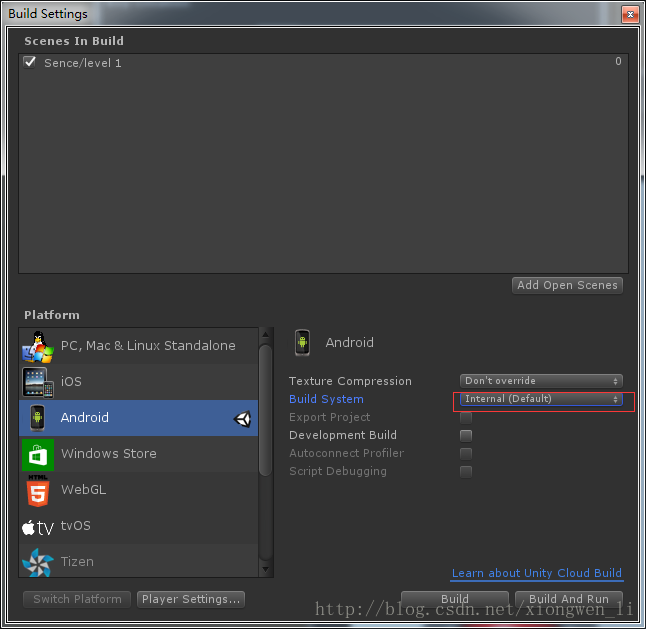The height and width of the screenshot is (629, 646).
Task: Click the Texture Compression label
Action: coord(350,381)
